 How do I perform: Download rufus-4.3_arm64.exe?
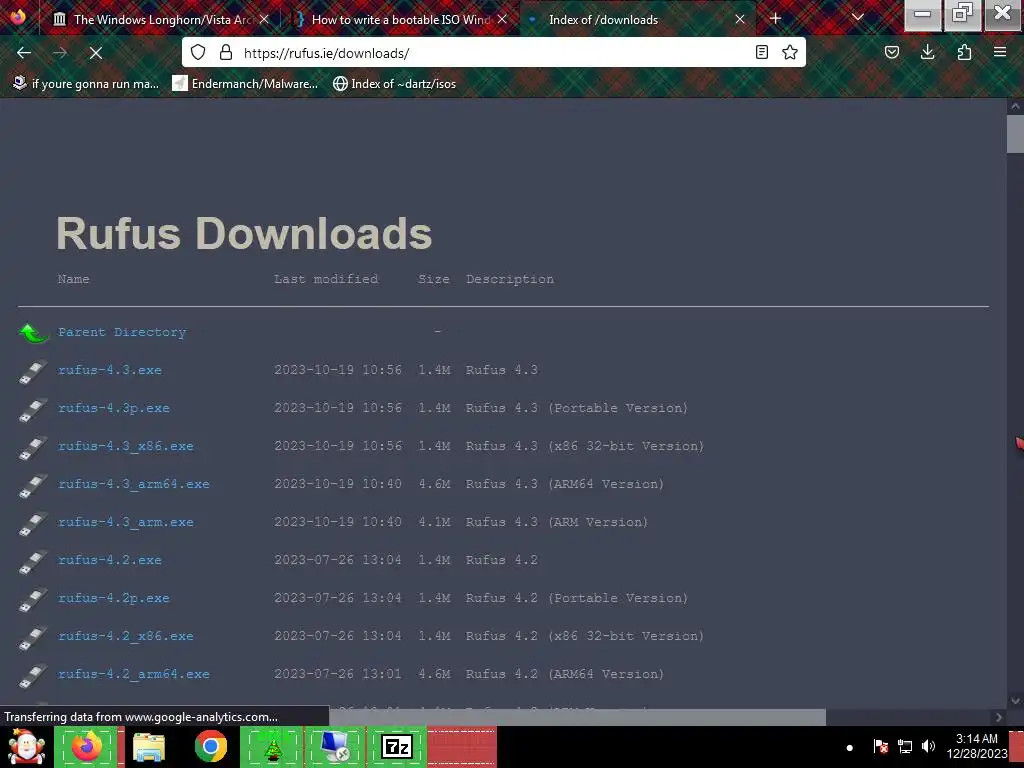pyautogui.click(x=134, y=484)
